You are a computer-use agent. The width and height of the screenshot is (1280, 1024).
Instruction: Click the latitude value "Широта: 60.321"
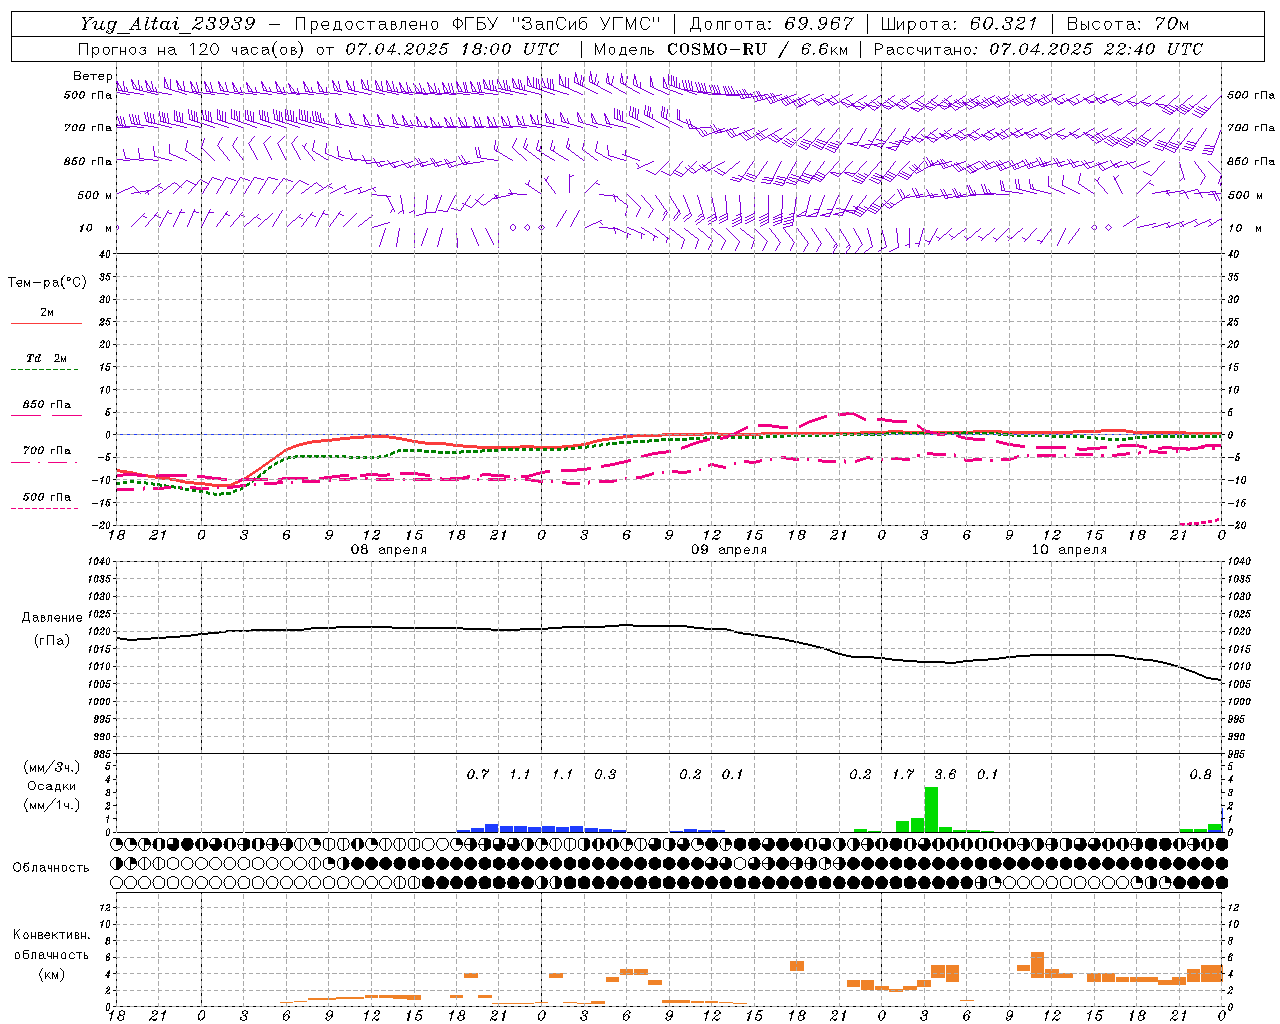(961, 24)
